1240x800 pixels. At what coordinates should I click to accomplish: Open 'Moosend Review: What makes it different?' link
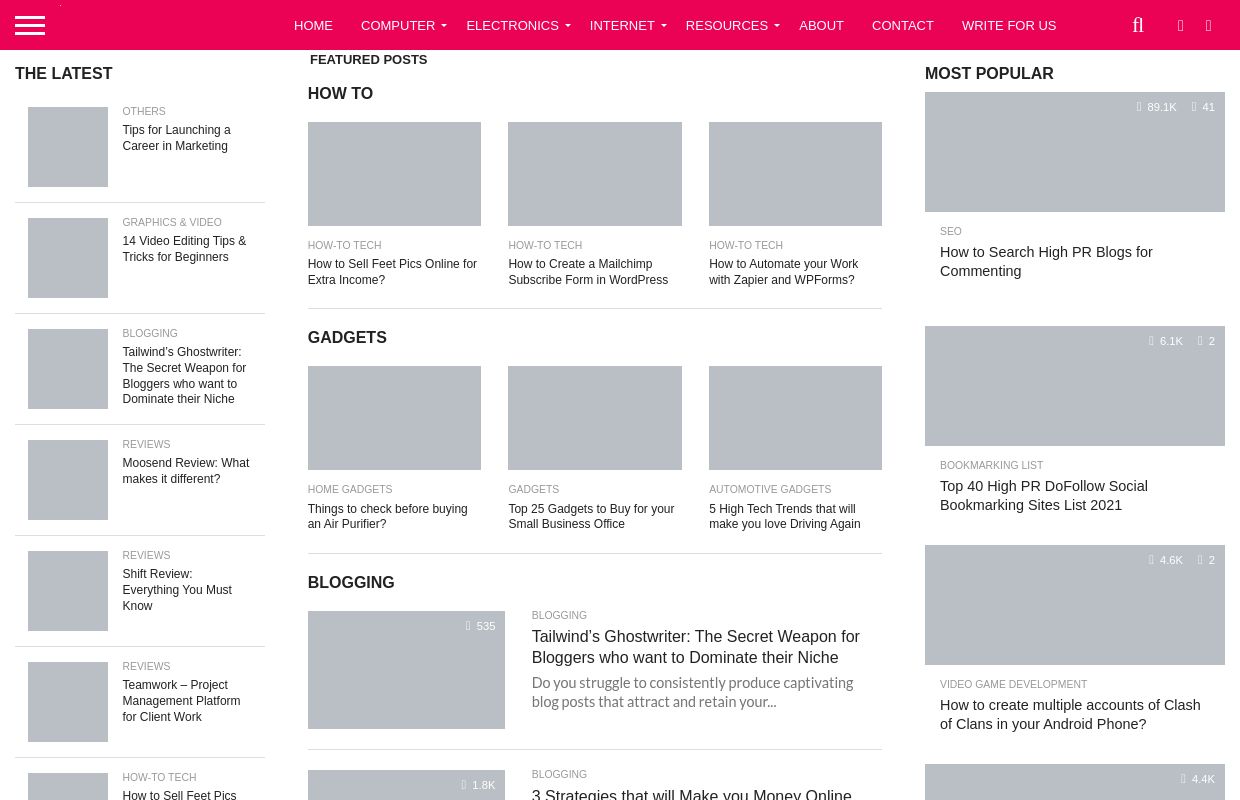click(185, 471)
